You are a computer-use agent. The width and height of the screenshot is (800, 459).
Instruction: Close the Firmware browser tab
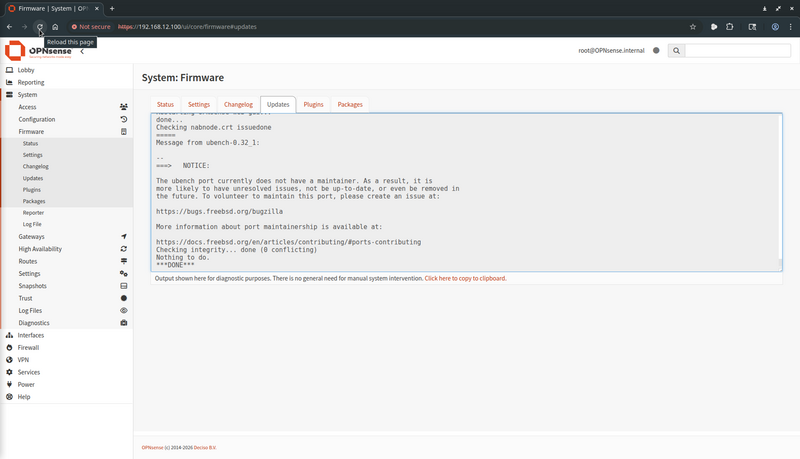pos(97,8)
